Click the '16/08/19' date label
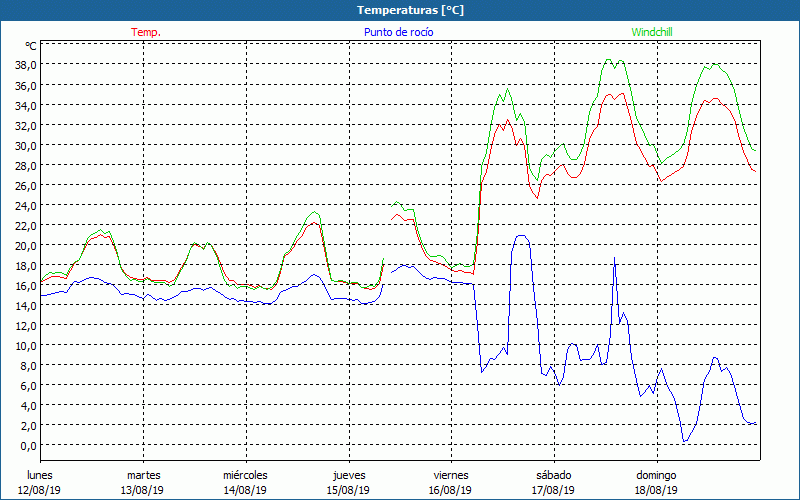 (451, 490)
